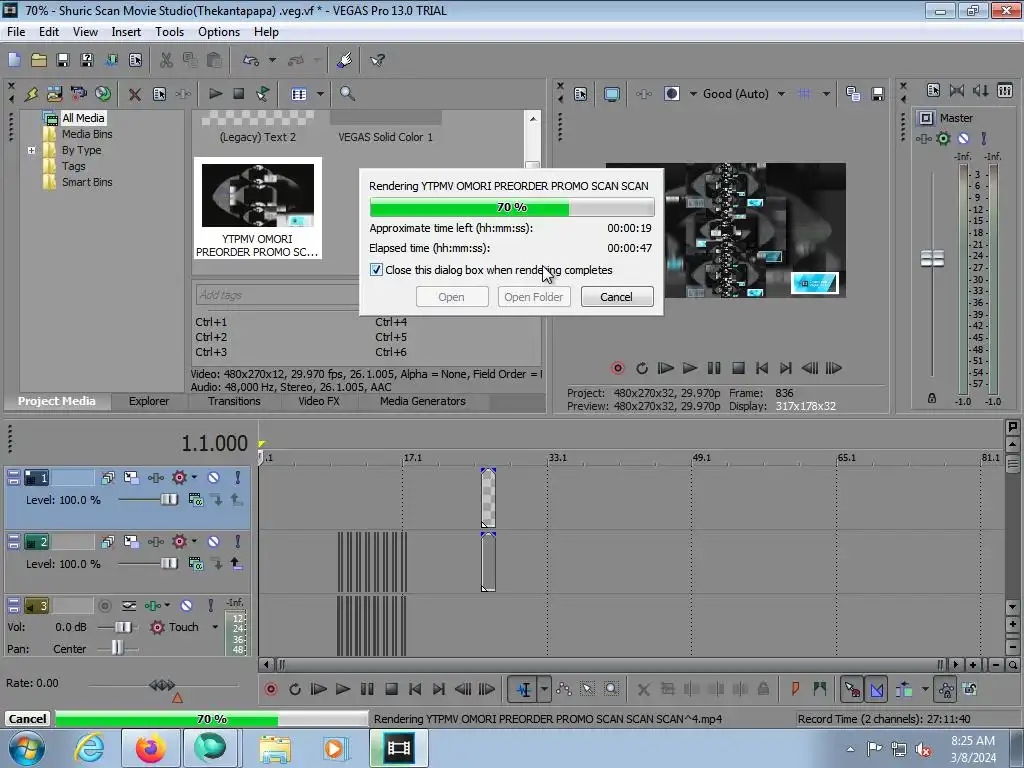The width and height of the screenshot is (1024, 768).
Task: Click Stop under the video preview
Action: point(738,368)
